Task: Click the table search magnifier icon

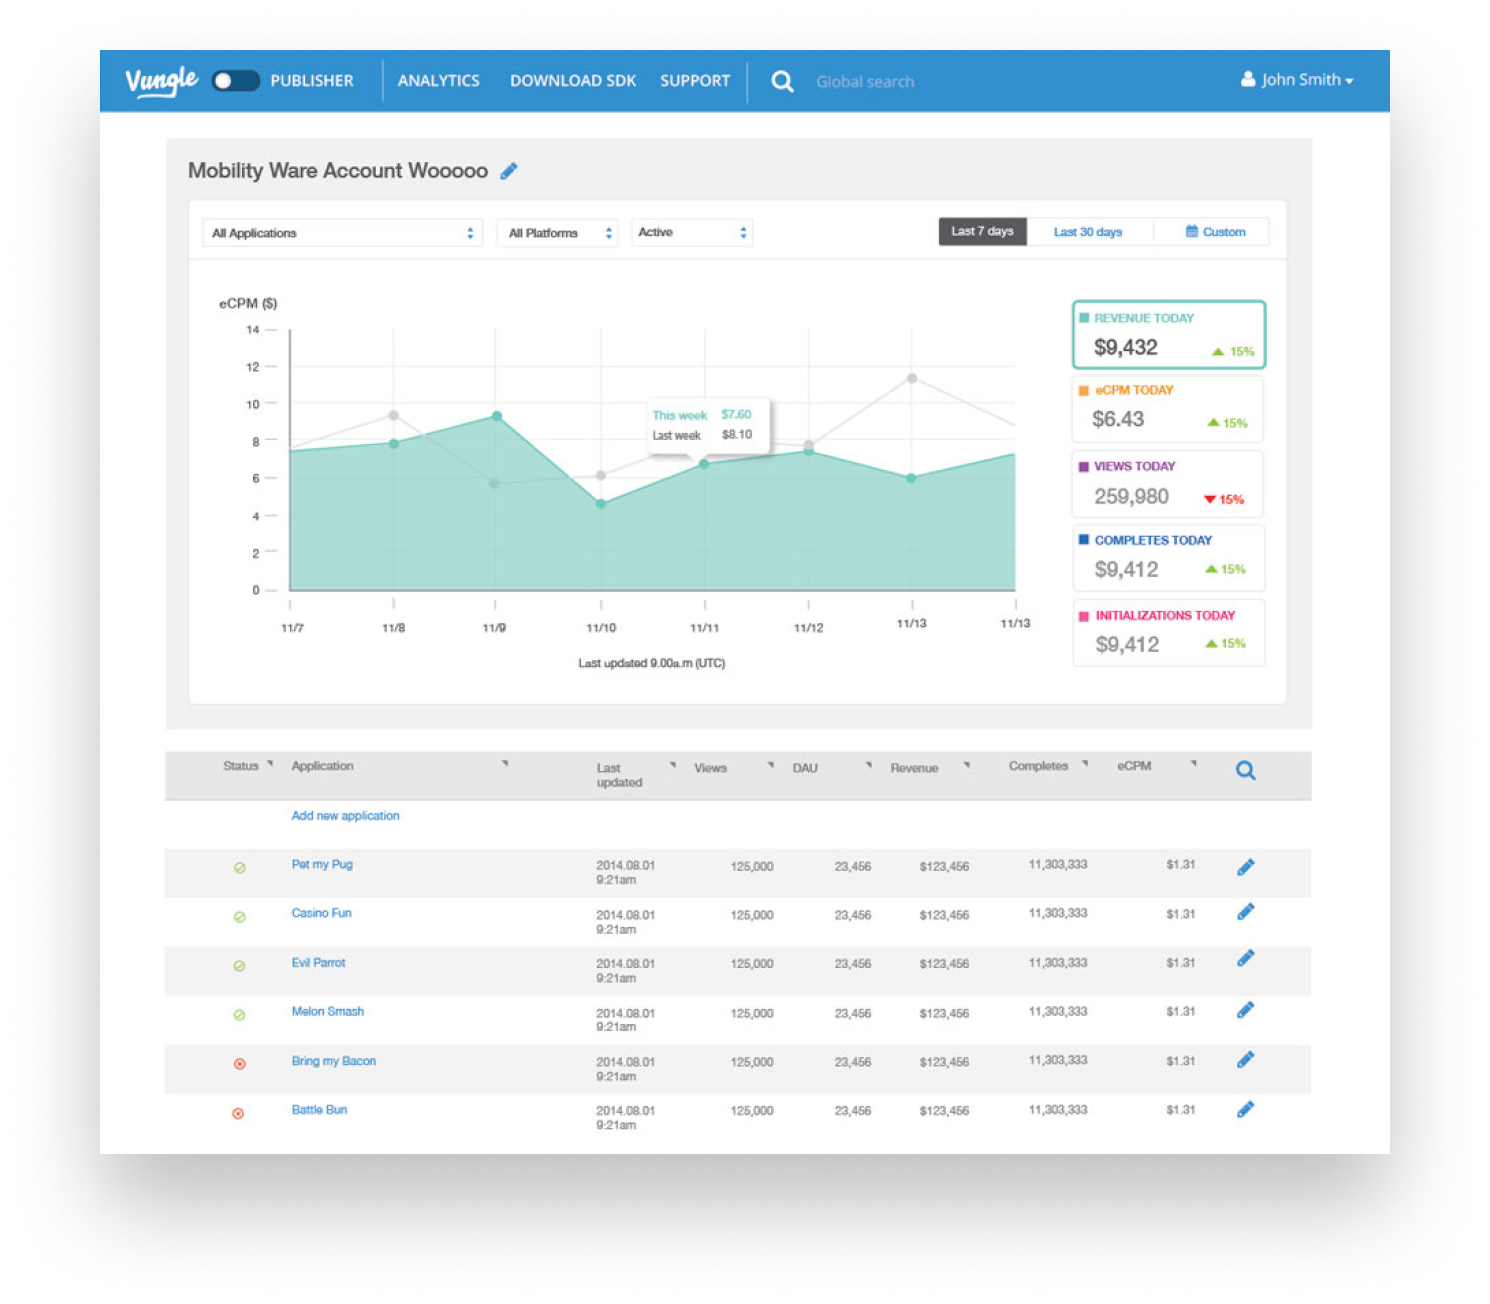Action: [x=1245, y=770]
